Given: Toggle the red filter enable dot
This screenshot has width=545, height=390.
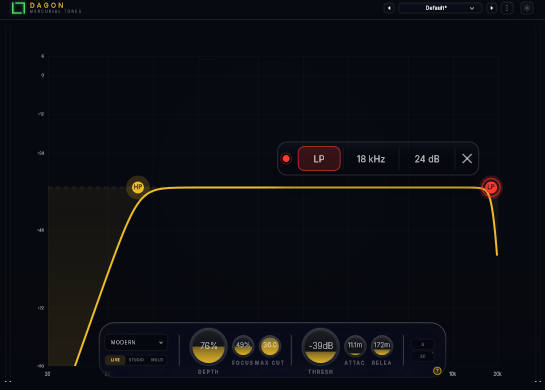Looking at the screenshot, I should tap(286, 159).
